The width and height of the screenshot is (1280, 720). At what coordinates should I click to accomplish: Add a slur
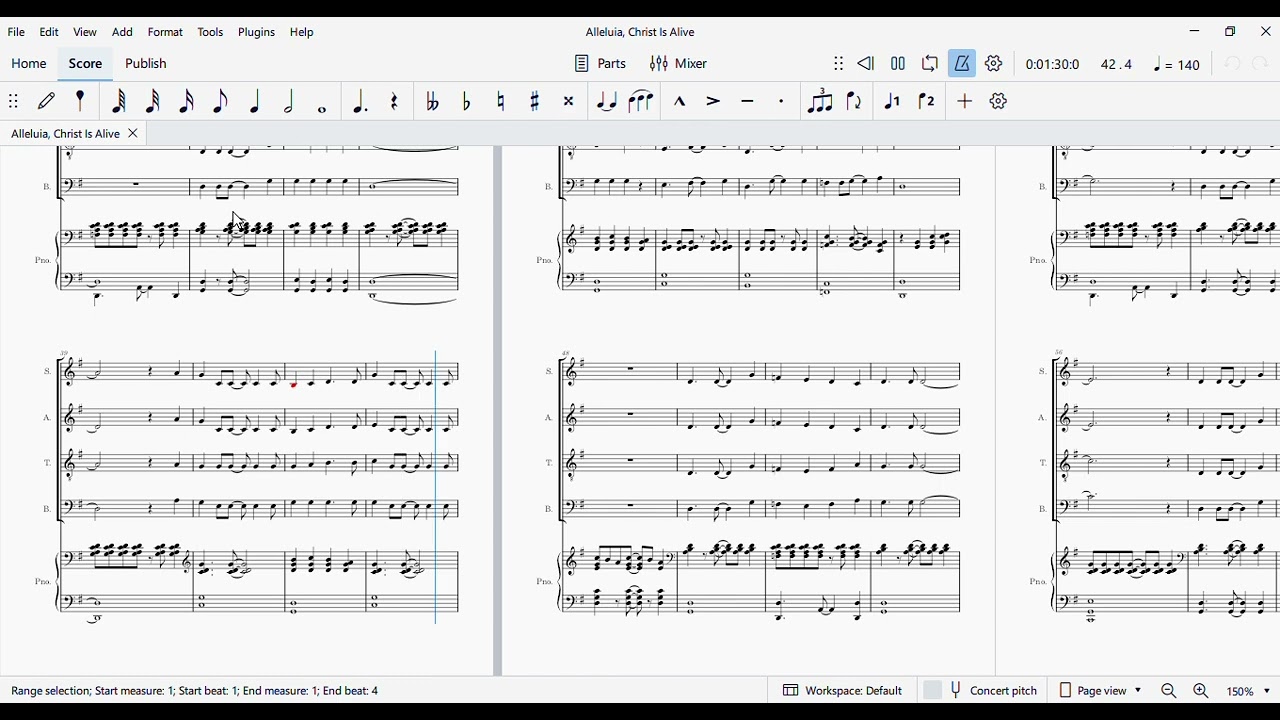641,101
